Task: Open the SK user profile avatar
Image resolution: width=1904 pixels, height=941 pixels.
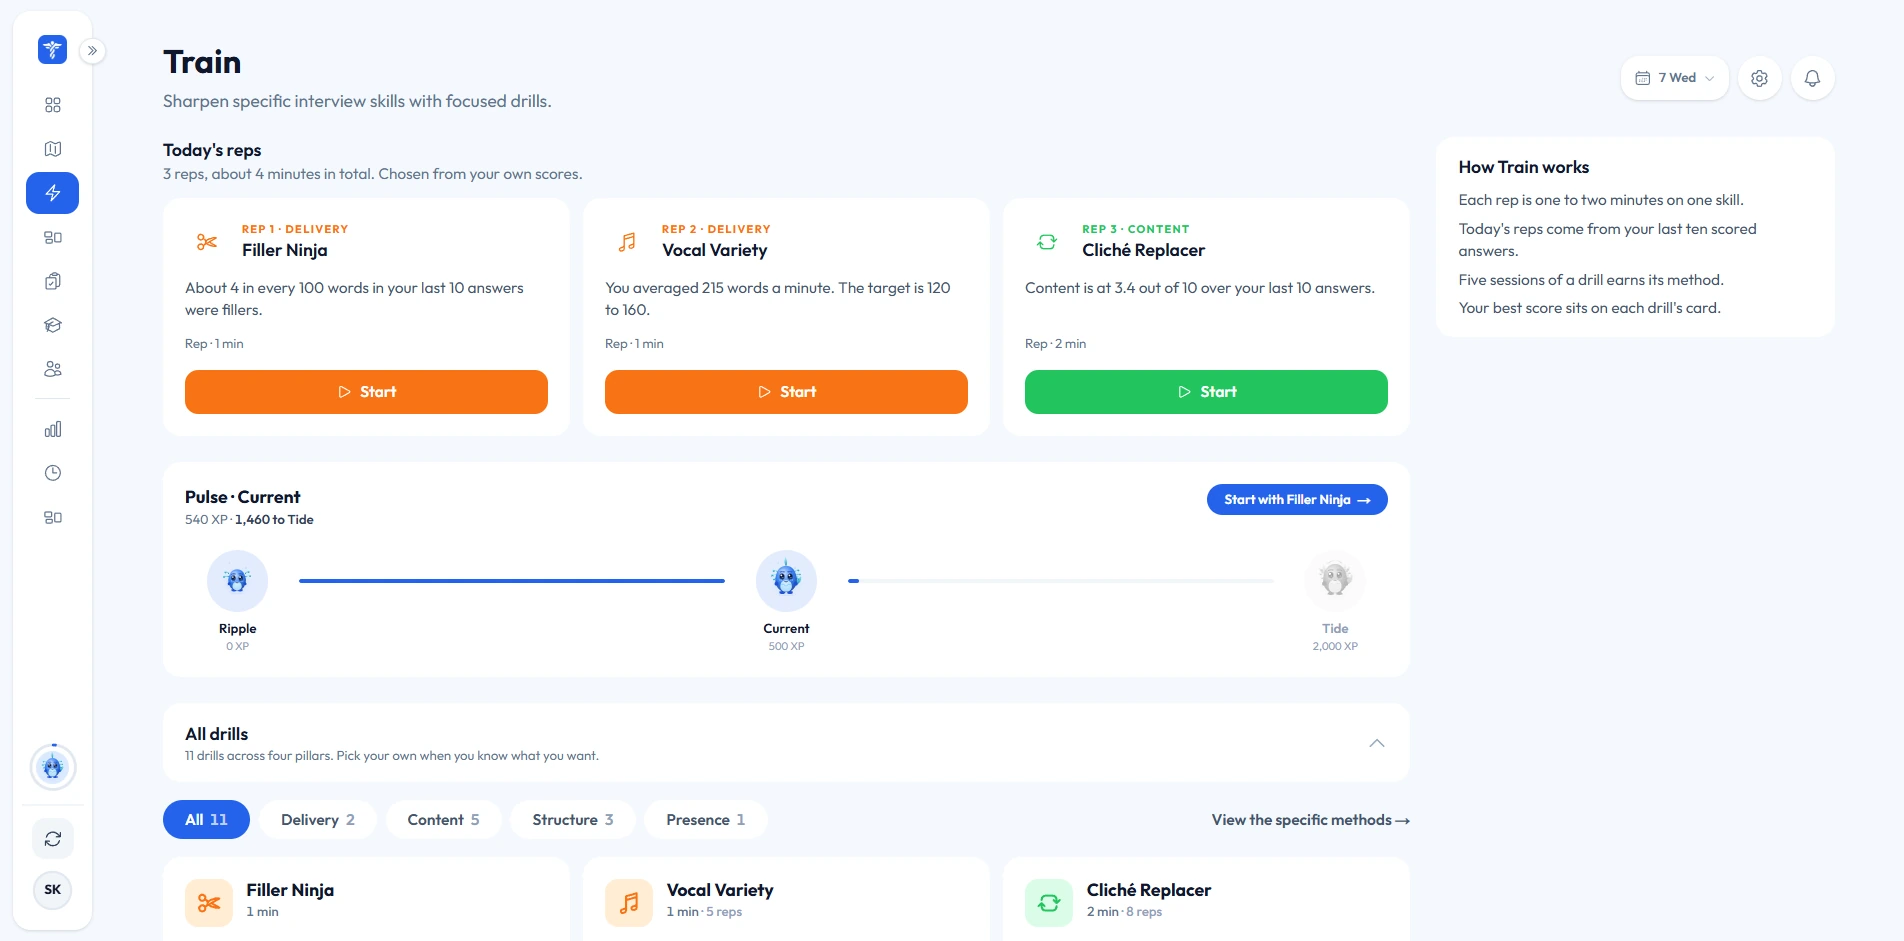Action: 53,890
